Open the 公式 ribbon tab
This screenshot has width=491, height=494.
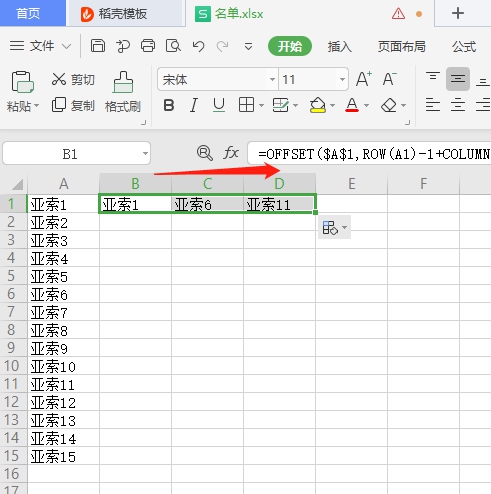point(464,46)
